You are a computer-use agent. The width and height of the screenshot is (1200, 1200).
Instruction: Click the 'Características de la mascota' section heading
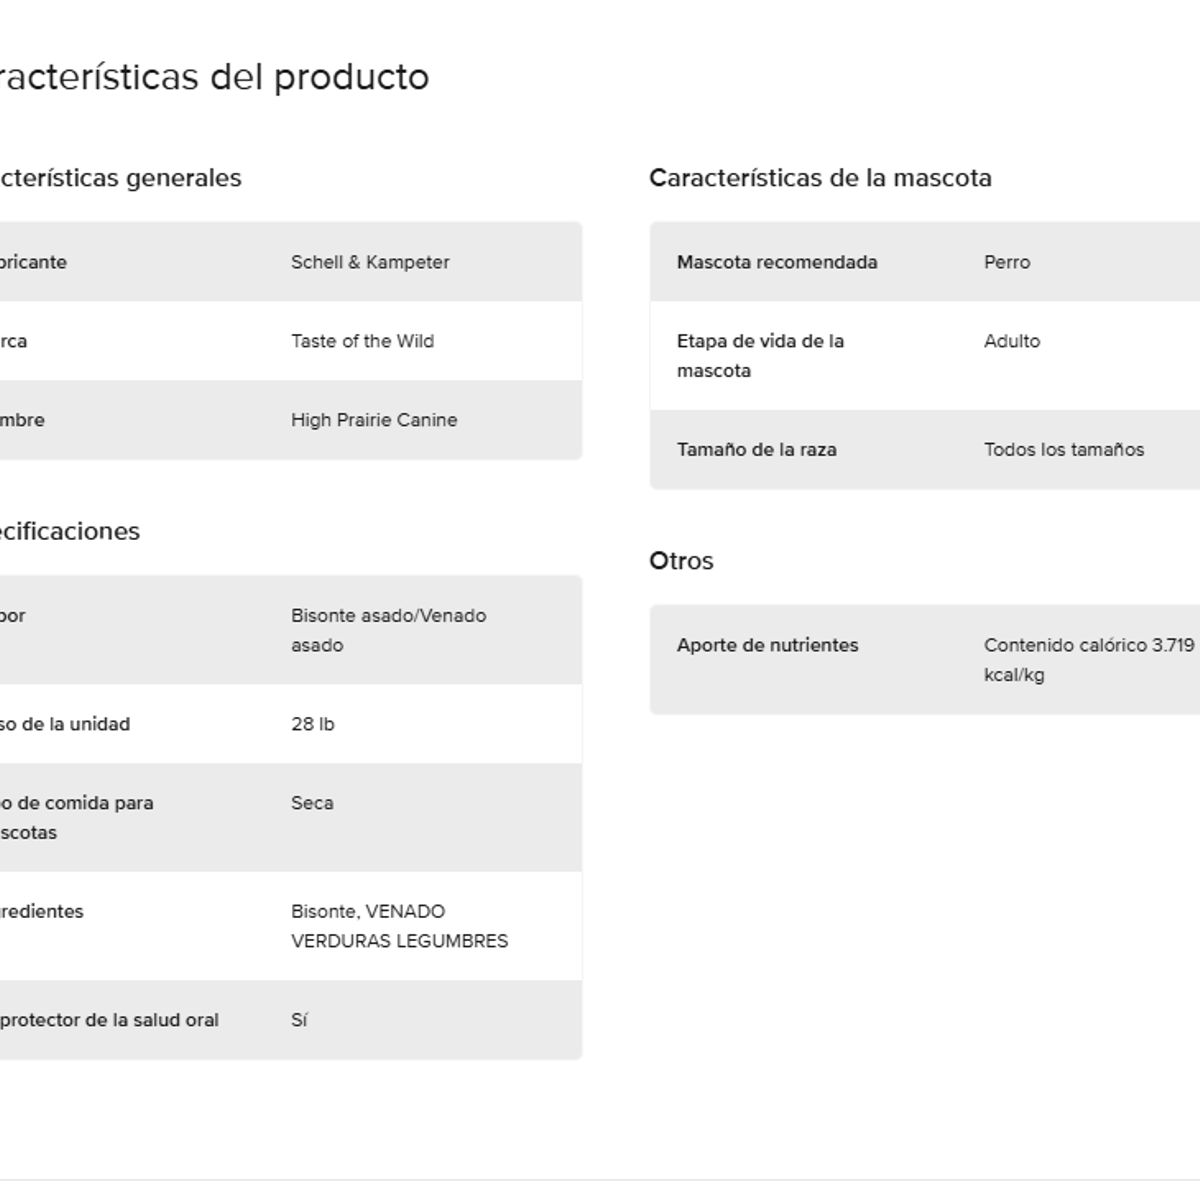pyautogui.click(x=820, y=178)
